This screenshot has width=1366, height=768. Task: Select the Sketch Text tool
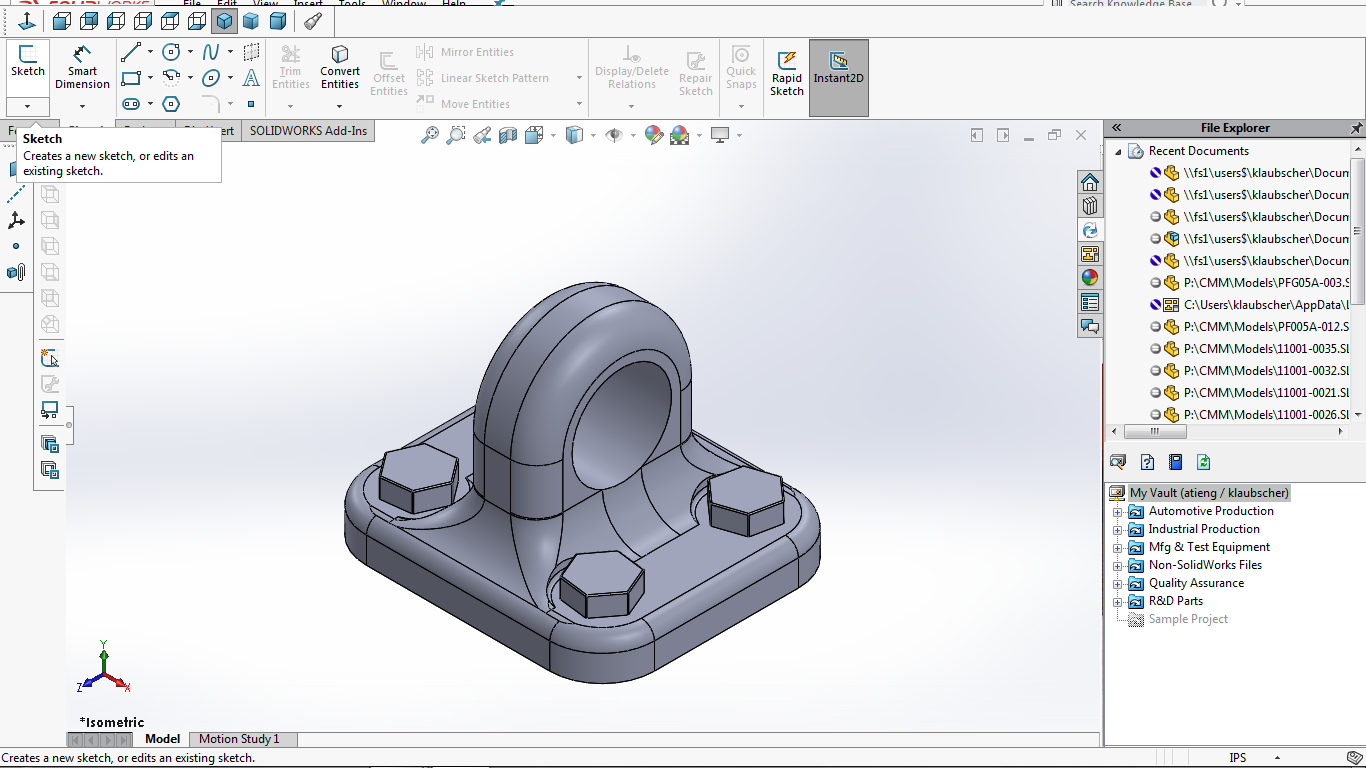(251, 78)
